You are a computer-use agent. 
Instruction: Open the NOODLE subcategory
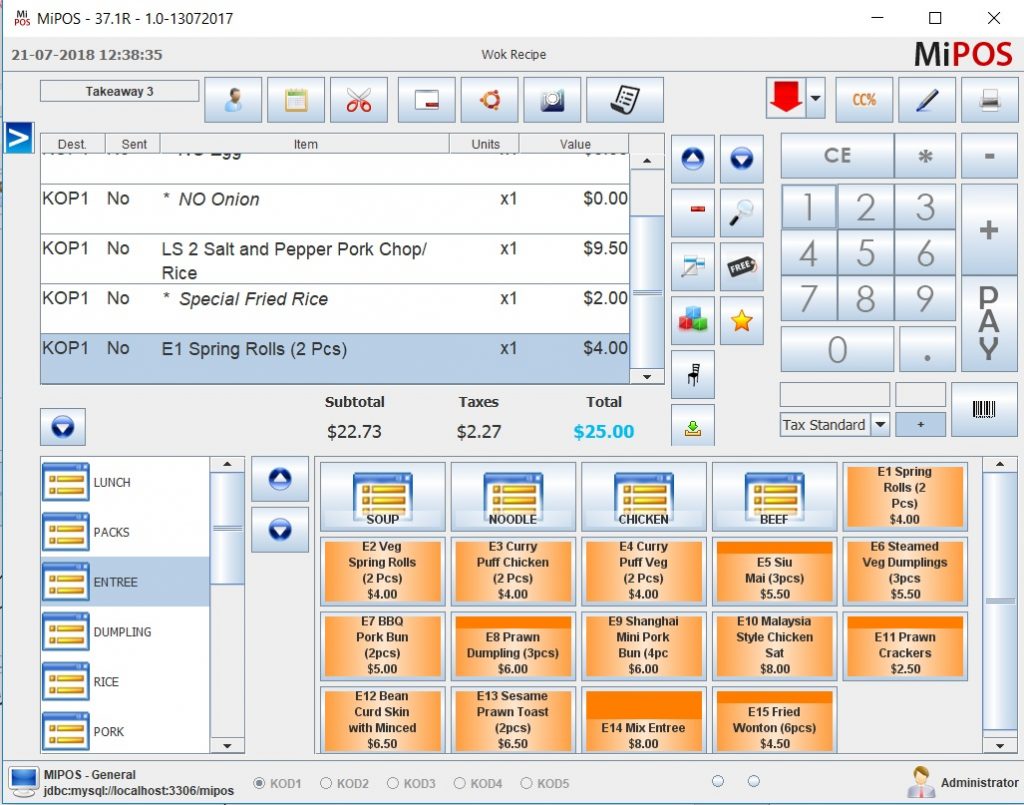coord(513,497)
